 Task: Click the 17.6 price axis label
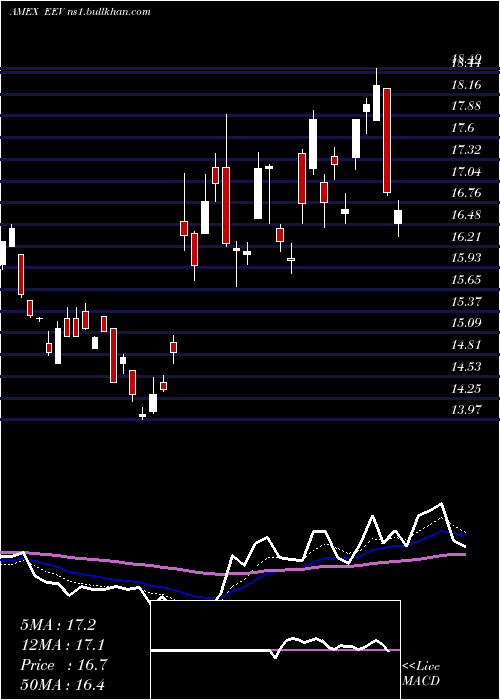click(462, 129)
